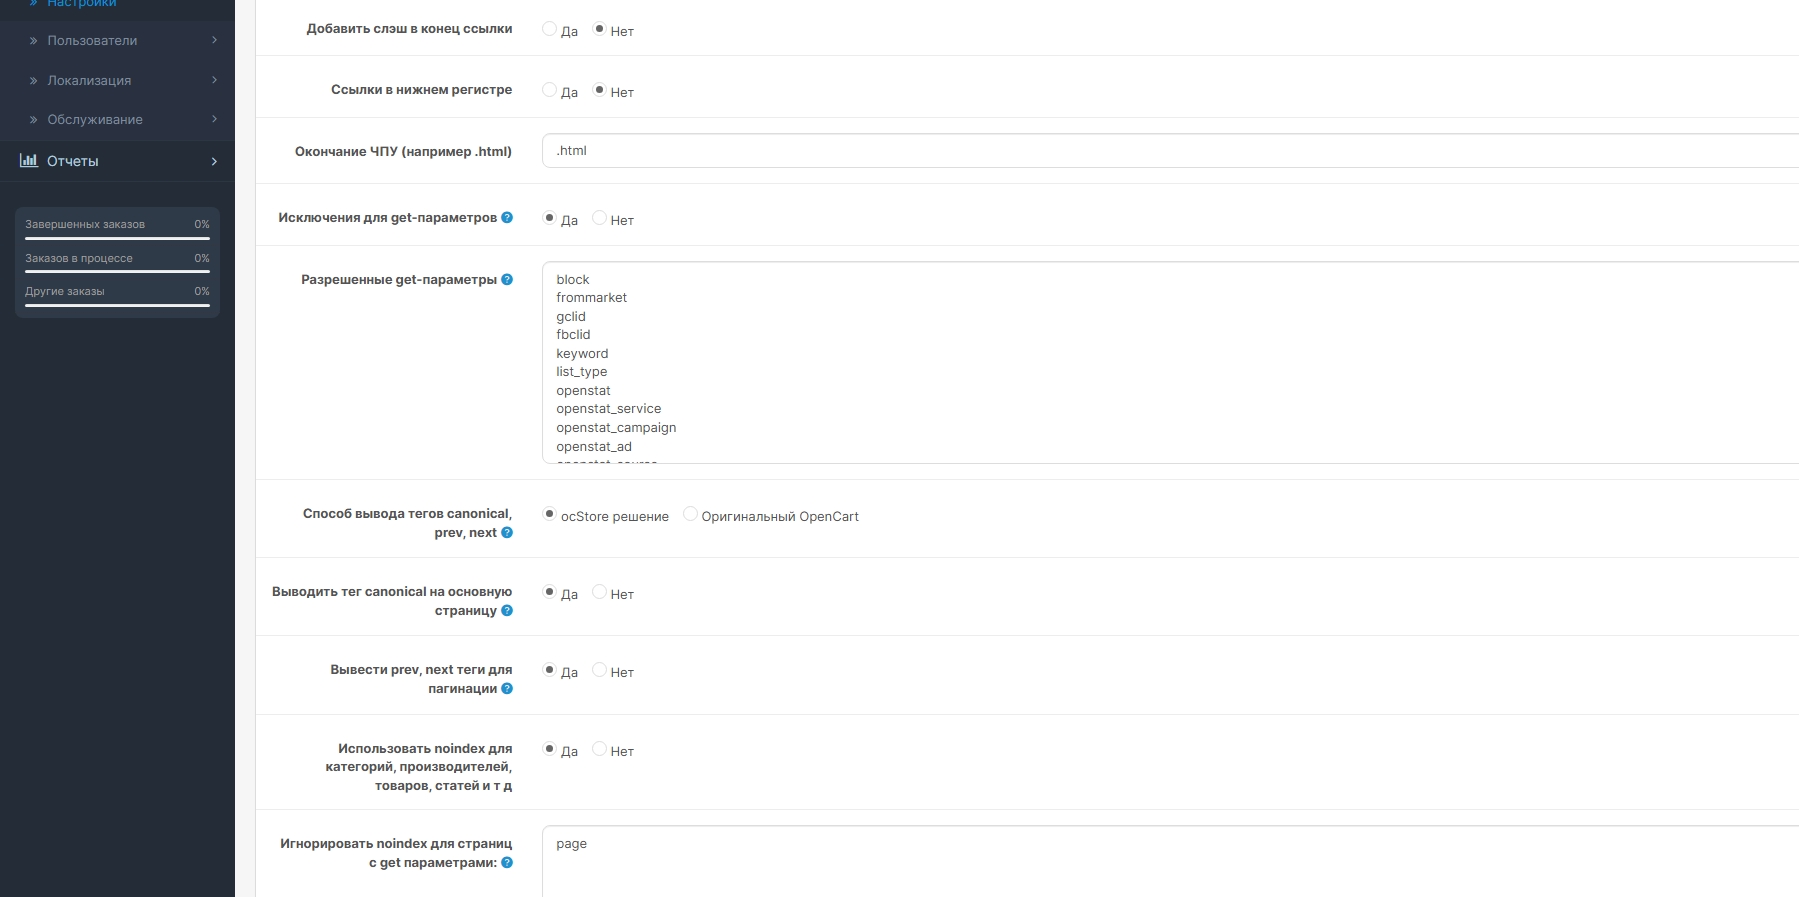The image size is (1799, 897).
Task: Select Да for Ссылки в нижнем регистре
Action: [x=549, y=90]
